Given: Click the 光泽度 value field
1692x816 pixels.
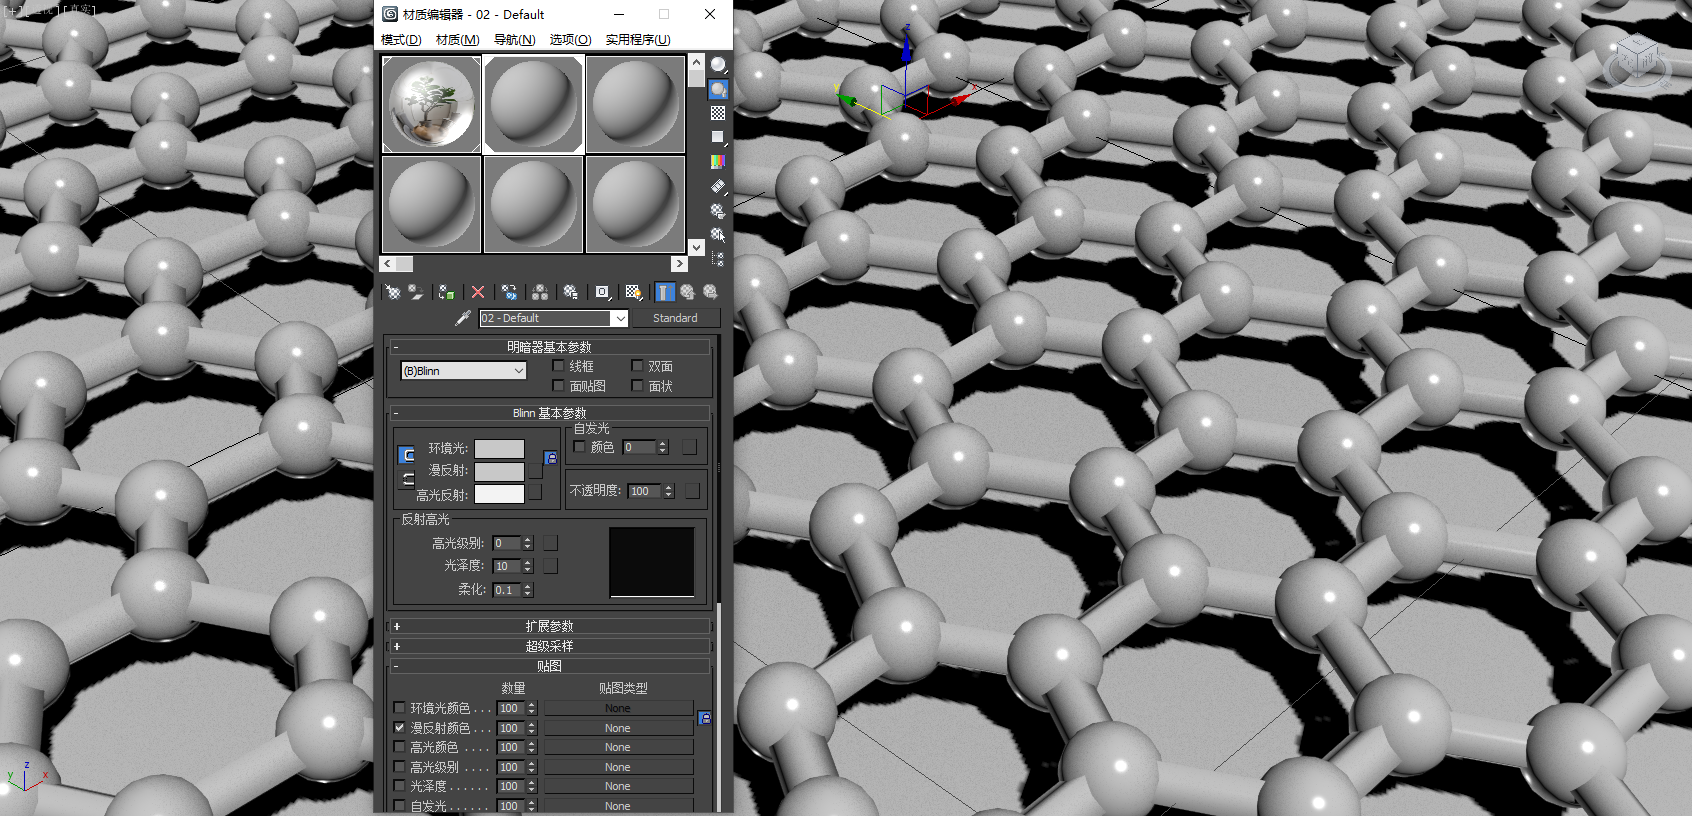Looking at the screenshot, I should (x=507, y=566).
